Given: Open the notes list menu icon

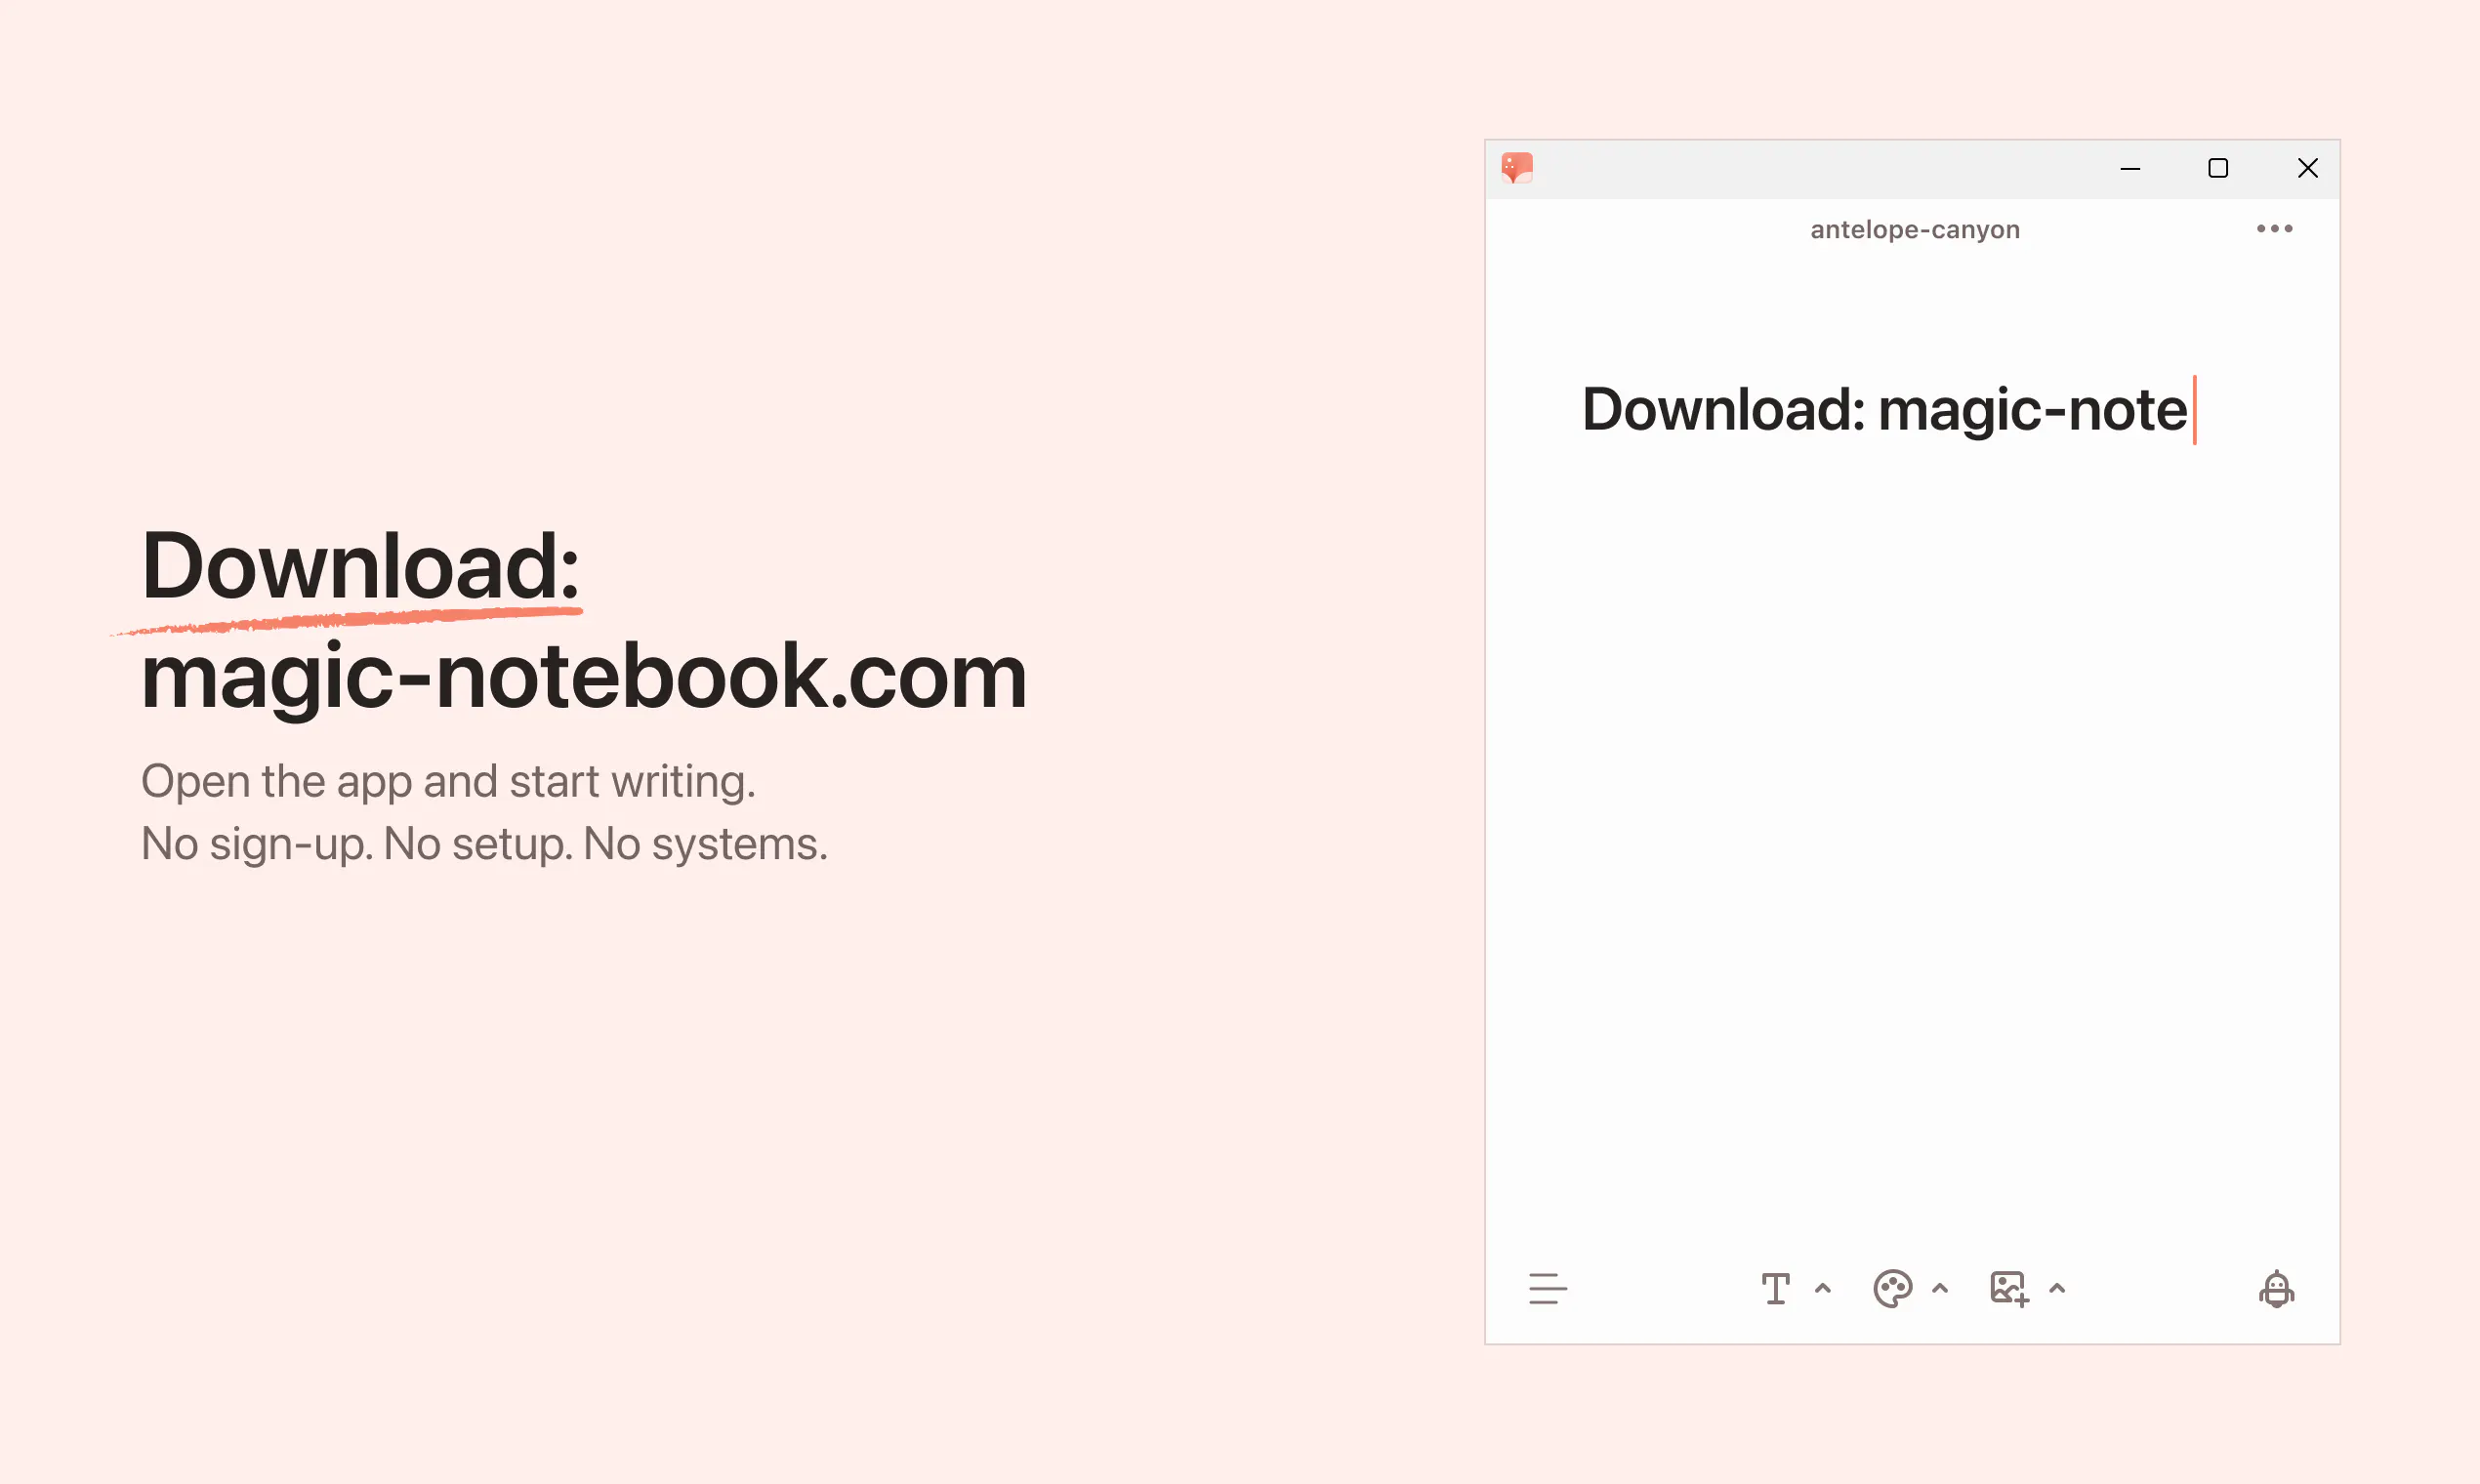Looking at the screenshot, I should point(1547,1288).
